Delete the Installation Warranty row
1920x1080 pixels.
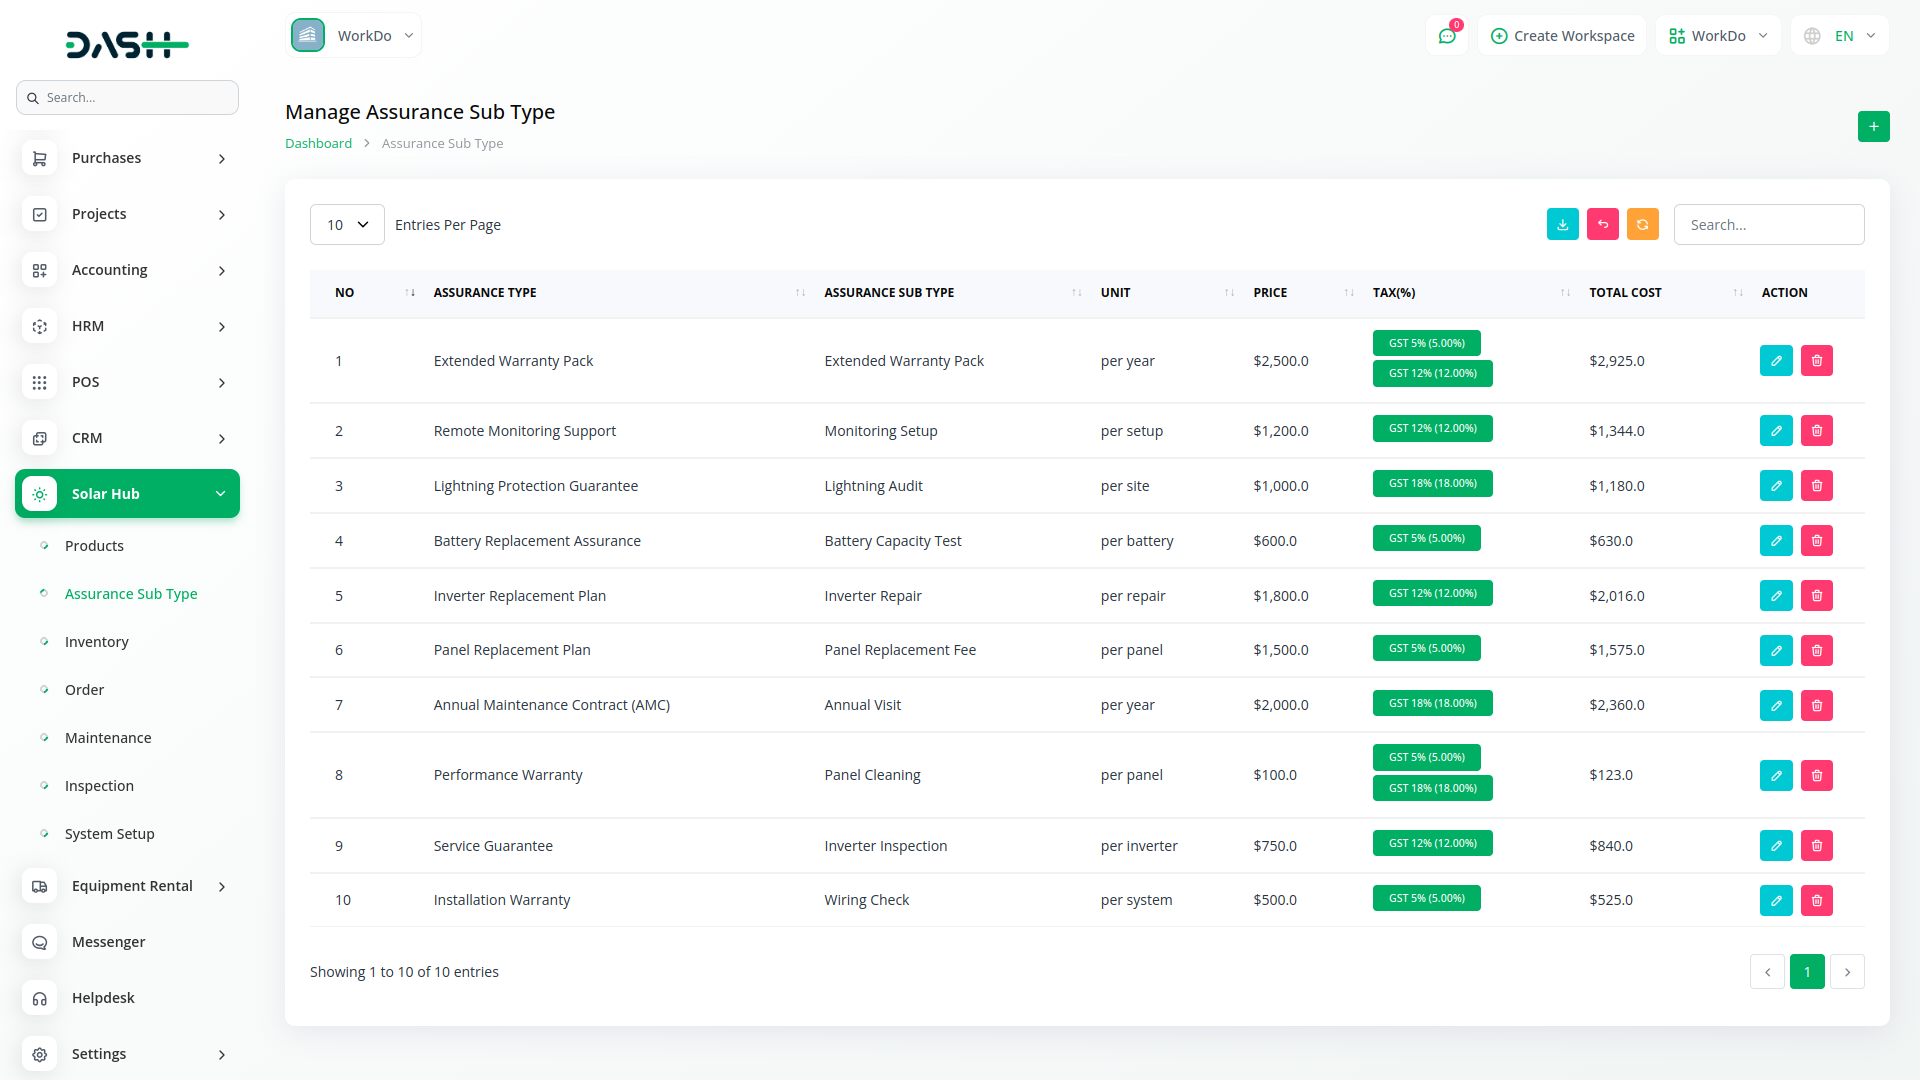pos(1816,900)
